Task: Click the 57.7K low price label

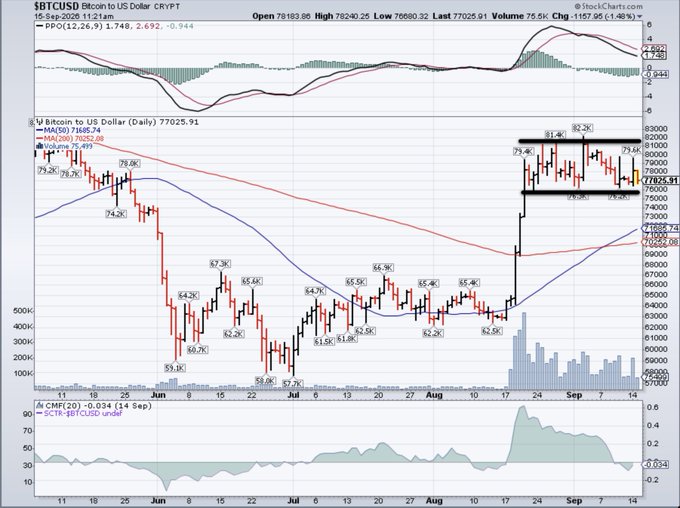Action: pos(293,384)
